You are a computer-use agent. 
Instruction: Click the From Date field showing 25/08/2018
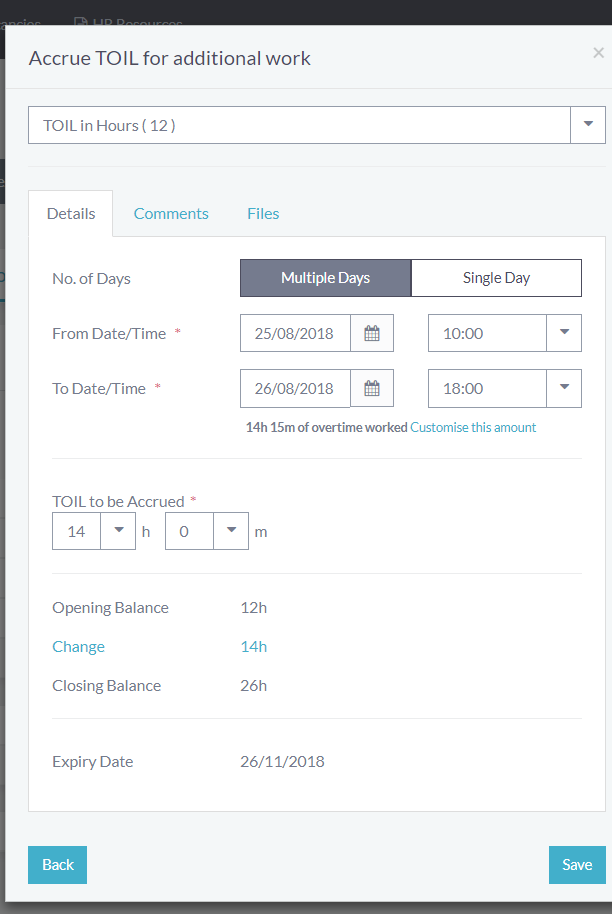295,334
